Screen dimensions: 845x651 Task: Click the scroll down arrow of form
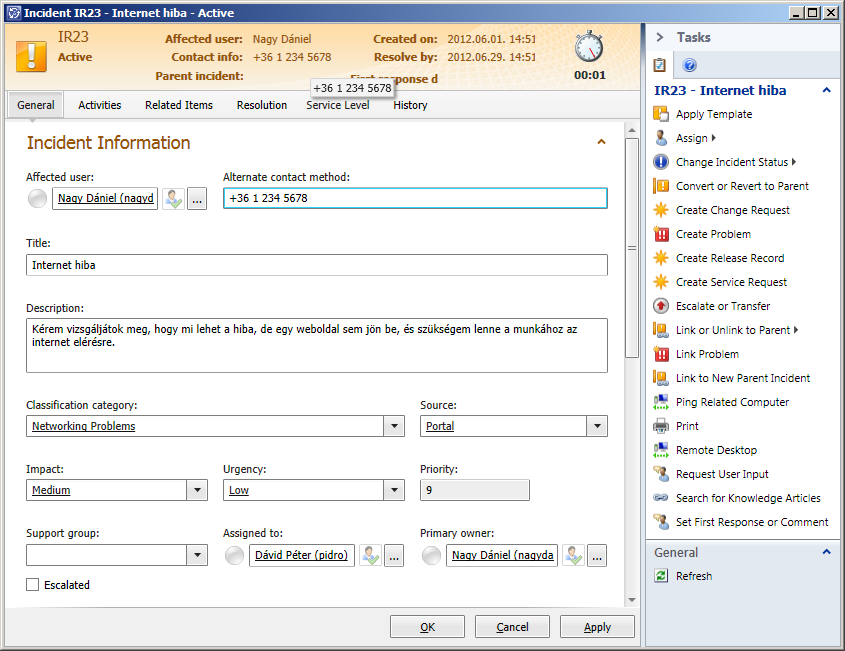632,600
